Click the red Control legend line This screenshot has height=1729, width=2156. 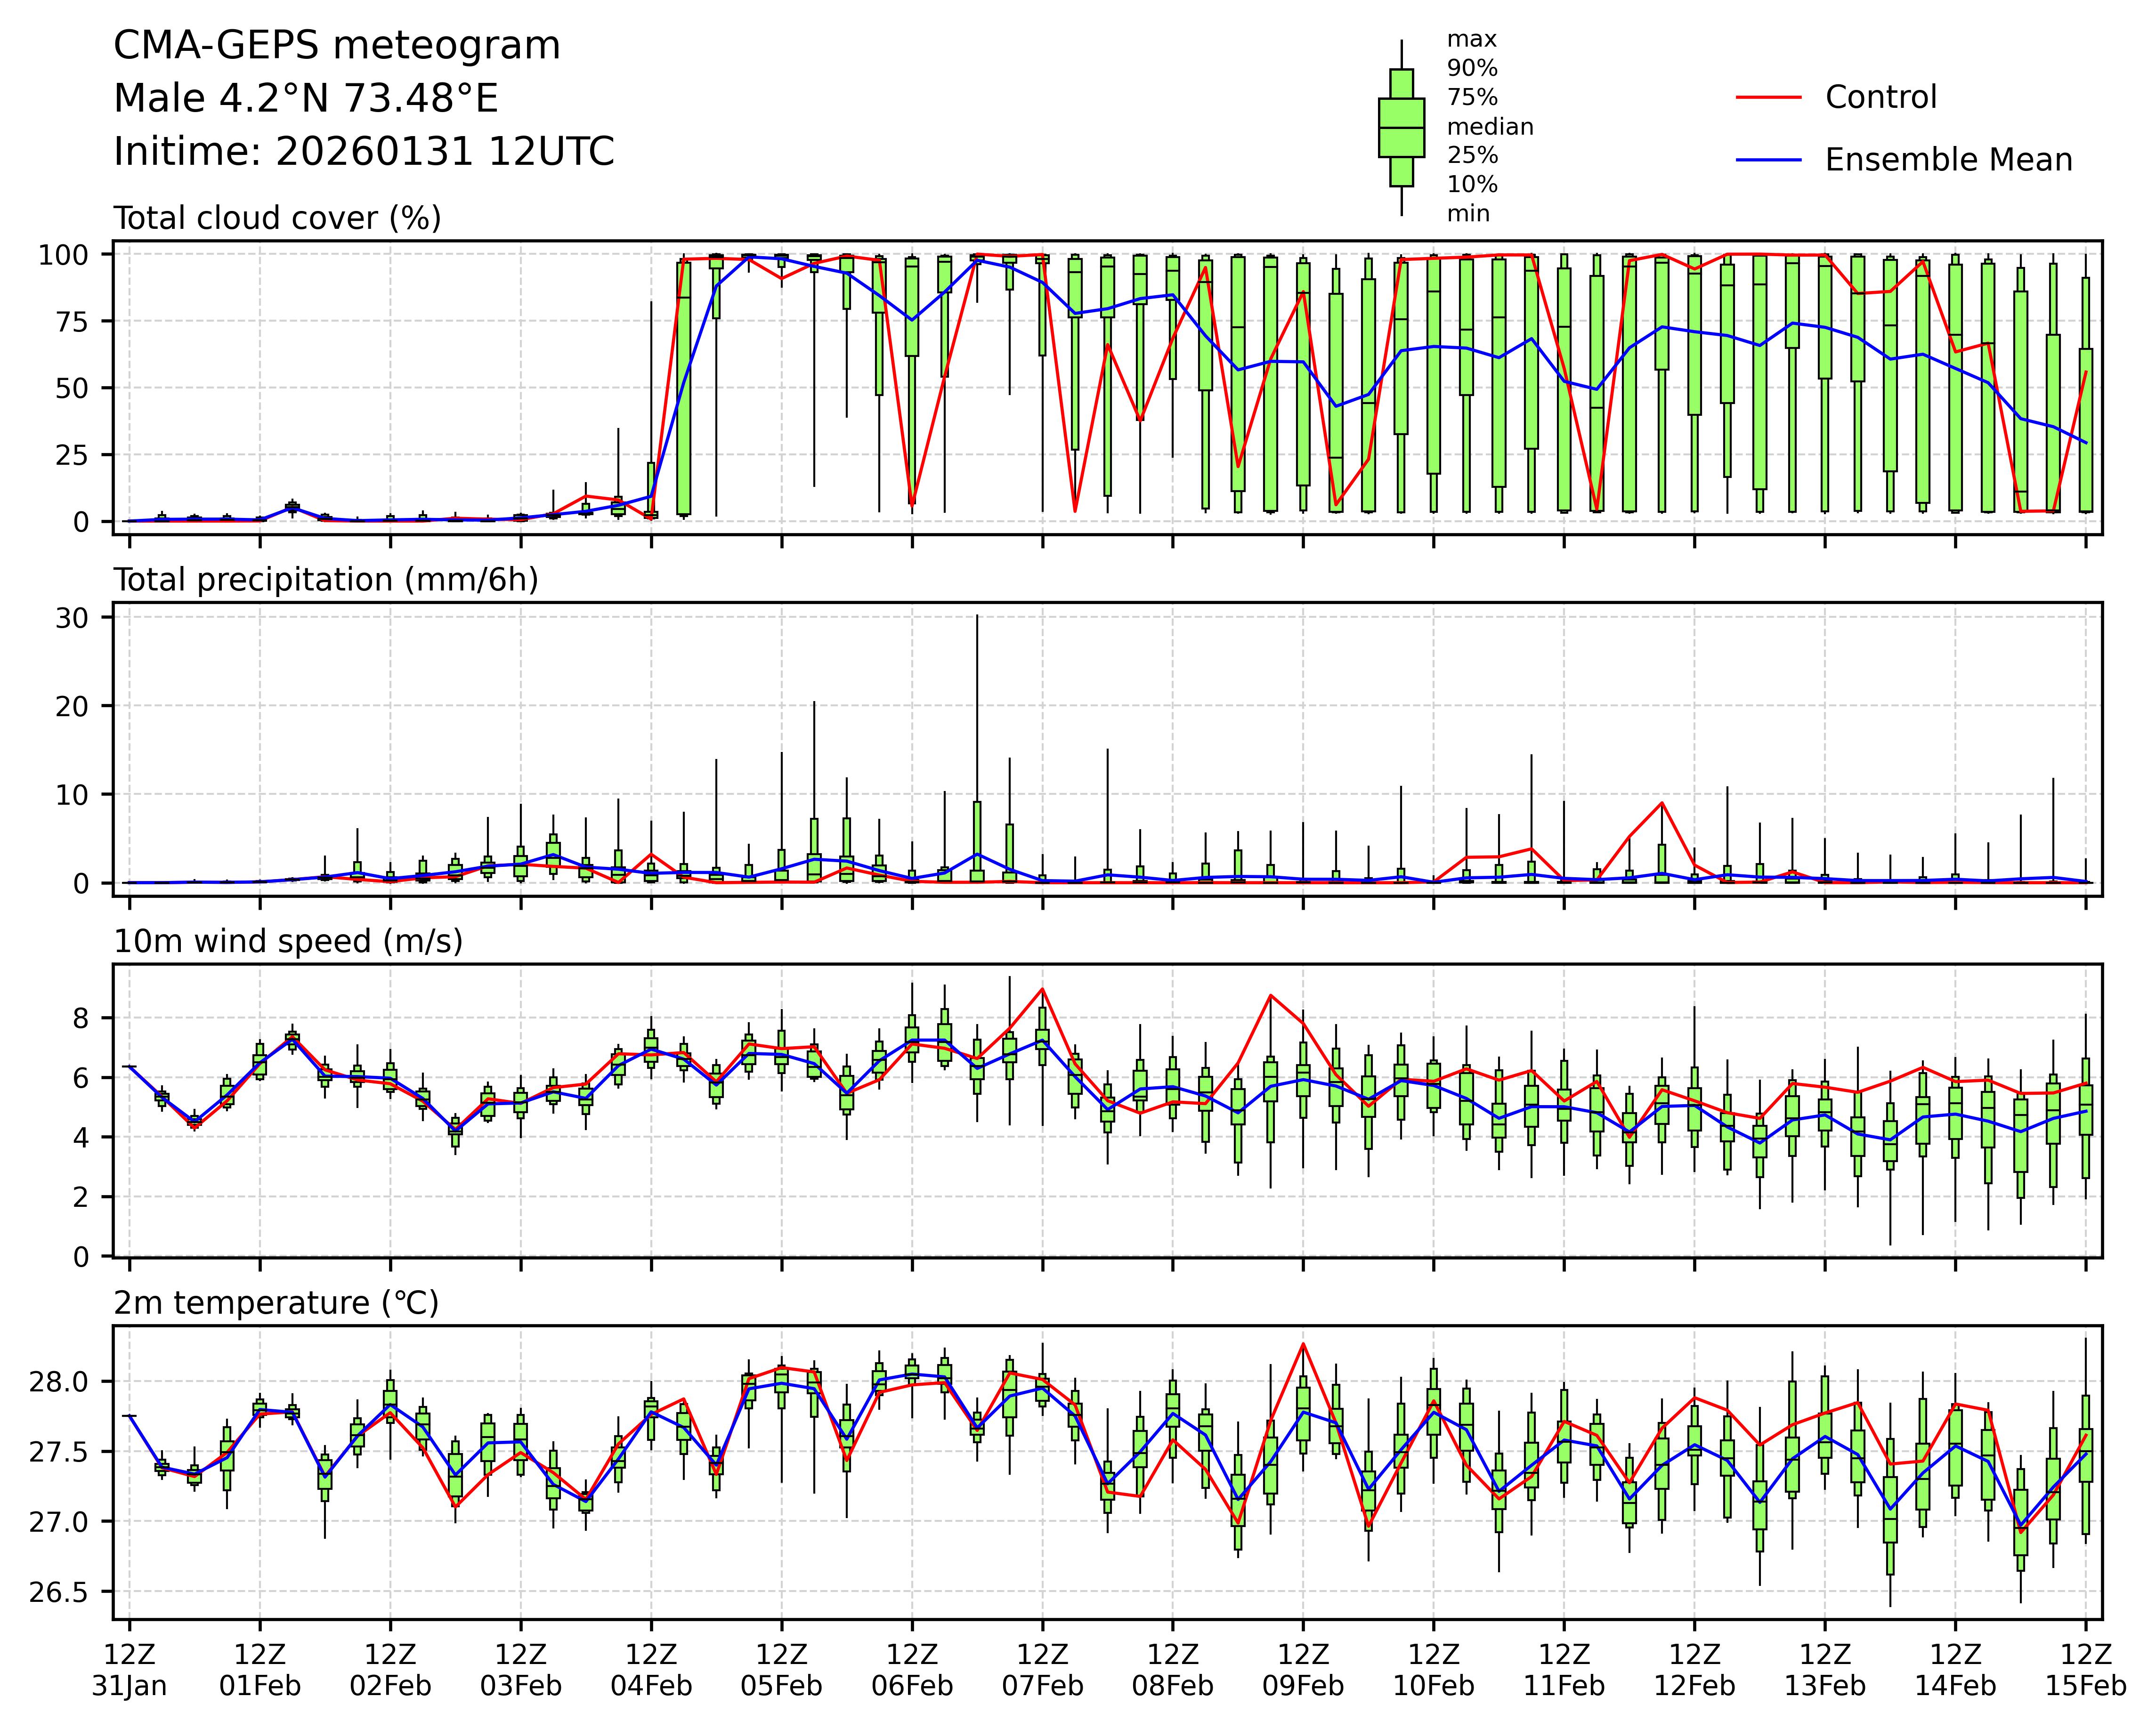(x=1768, y=98)
